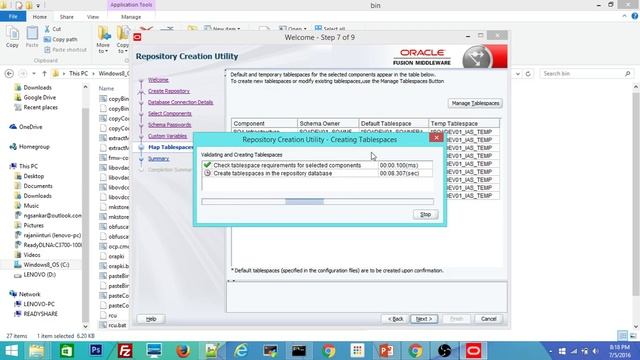
Task: Open the Move to dropdown
Action: 103,40
